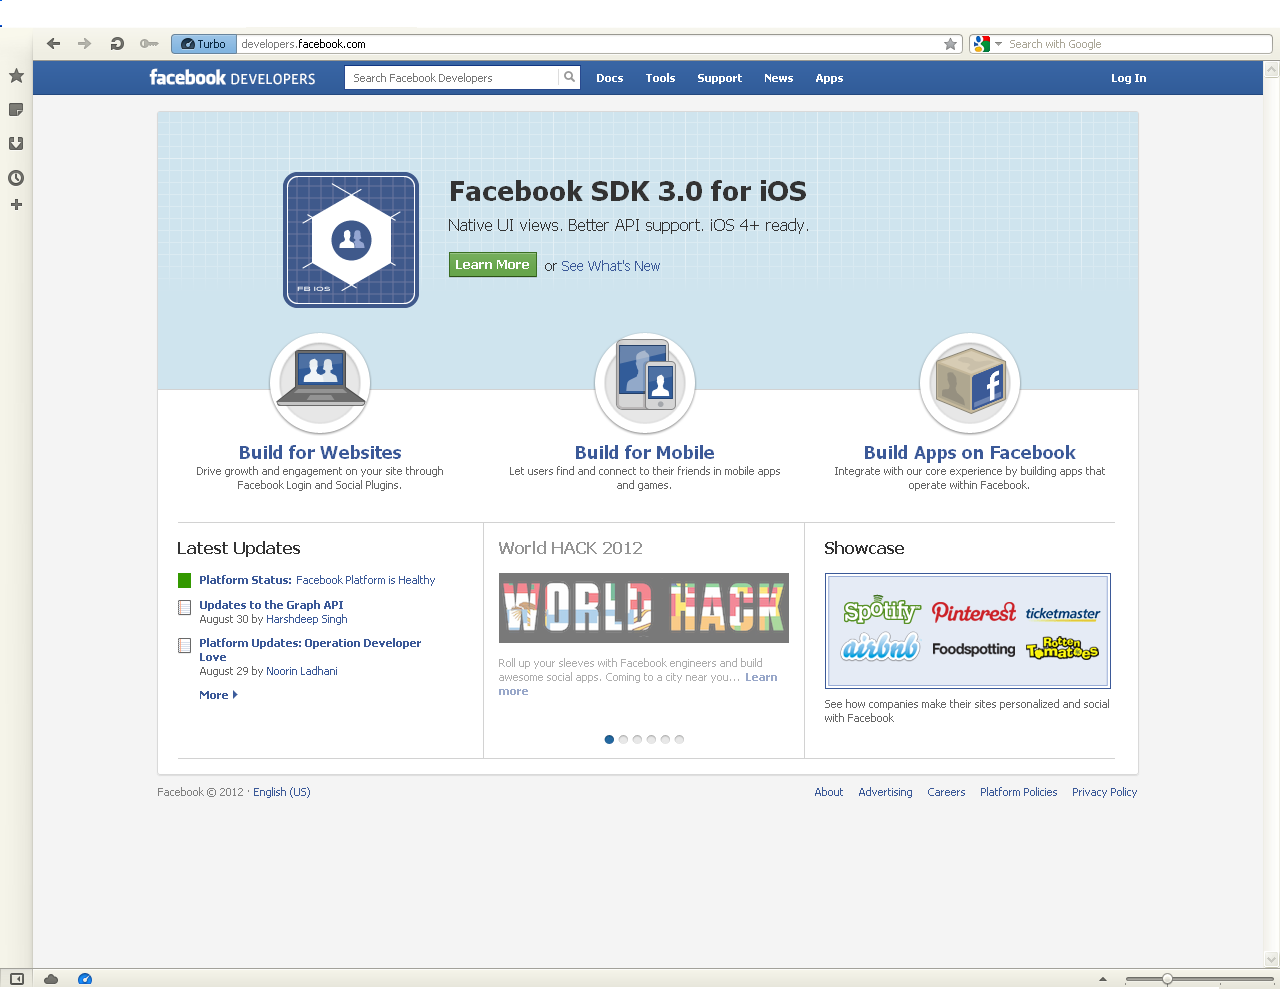
Task: Open the See What's New link
Action: coord(611,266)
